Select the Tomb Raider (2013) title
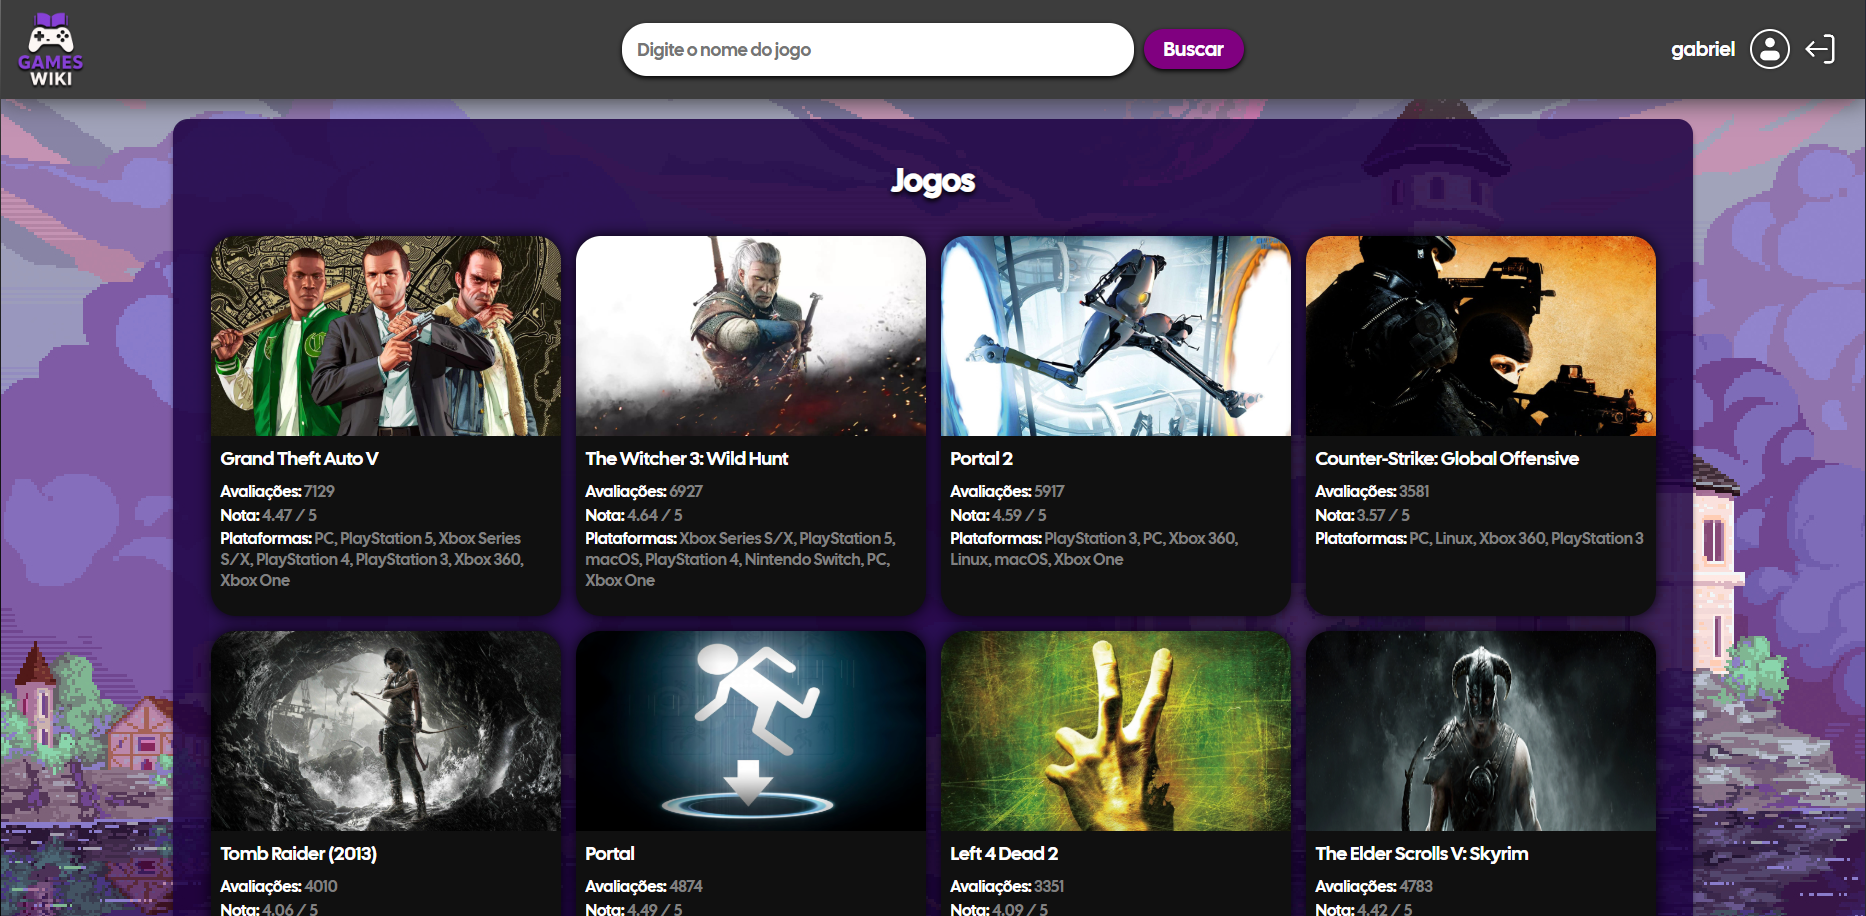Viewport: 1866px width, 916px height. (298, 854)
